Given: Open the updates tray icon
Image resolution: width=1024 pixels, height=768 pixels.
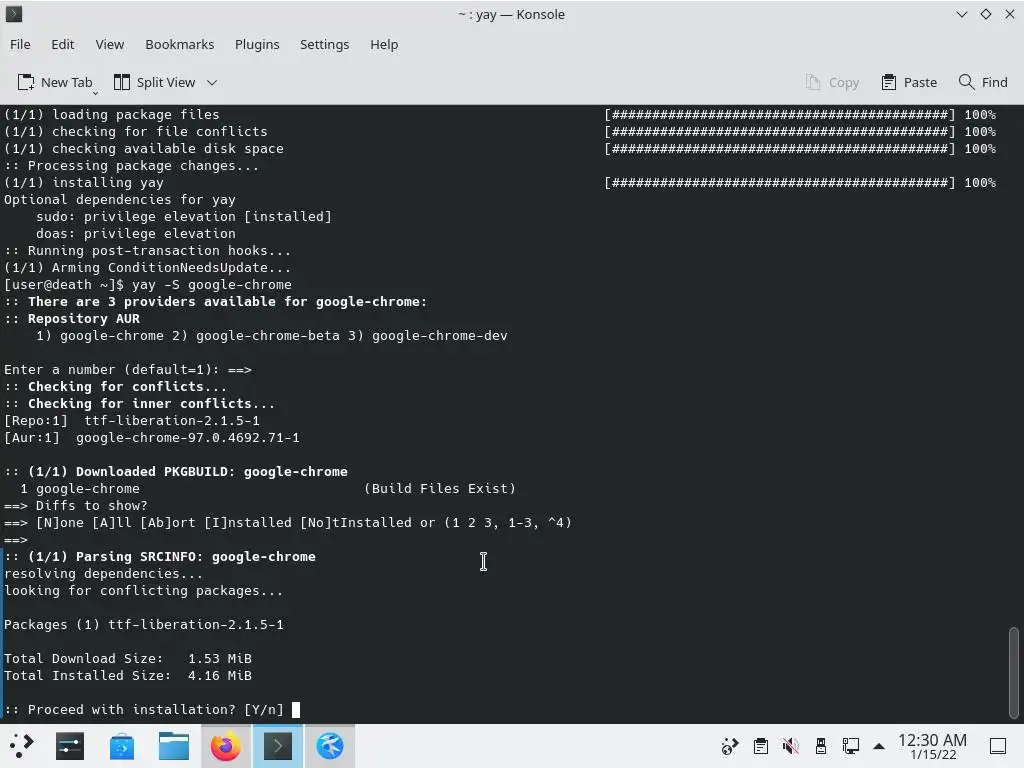Looking at the screenshot, I should pos(729,746).
